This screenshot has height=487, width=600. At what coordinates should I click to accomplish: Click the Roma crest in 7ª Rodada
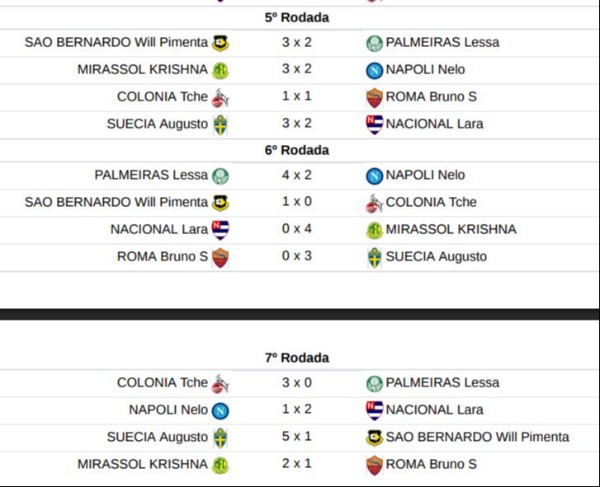(374, 464)
